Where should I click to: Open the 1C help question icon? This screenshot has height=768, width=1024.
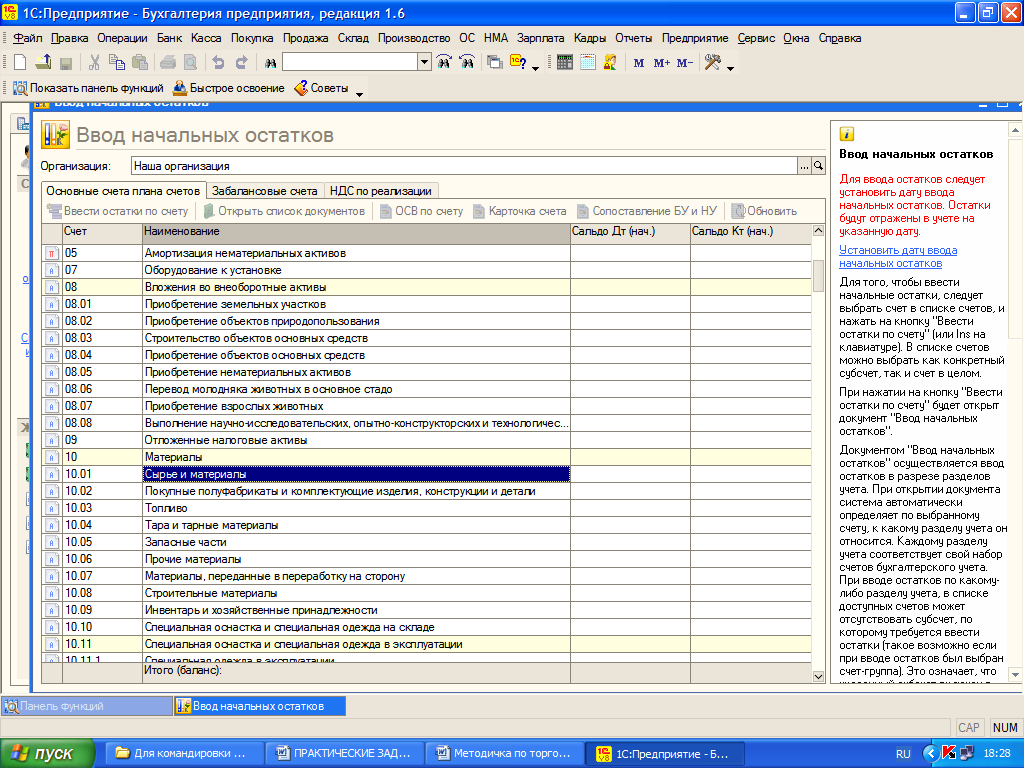519,63
